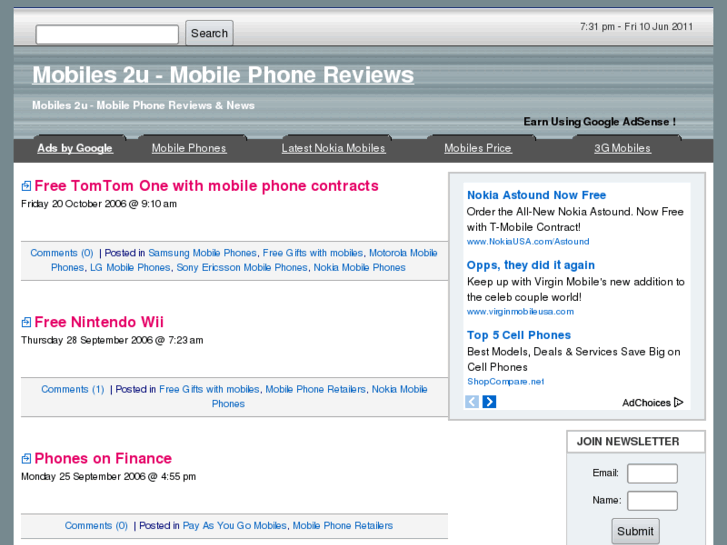
Task: Click the newsletter Email field
Action: [652, 474]
